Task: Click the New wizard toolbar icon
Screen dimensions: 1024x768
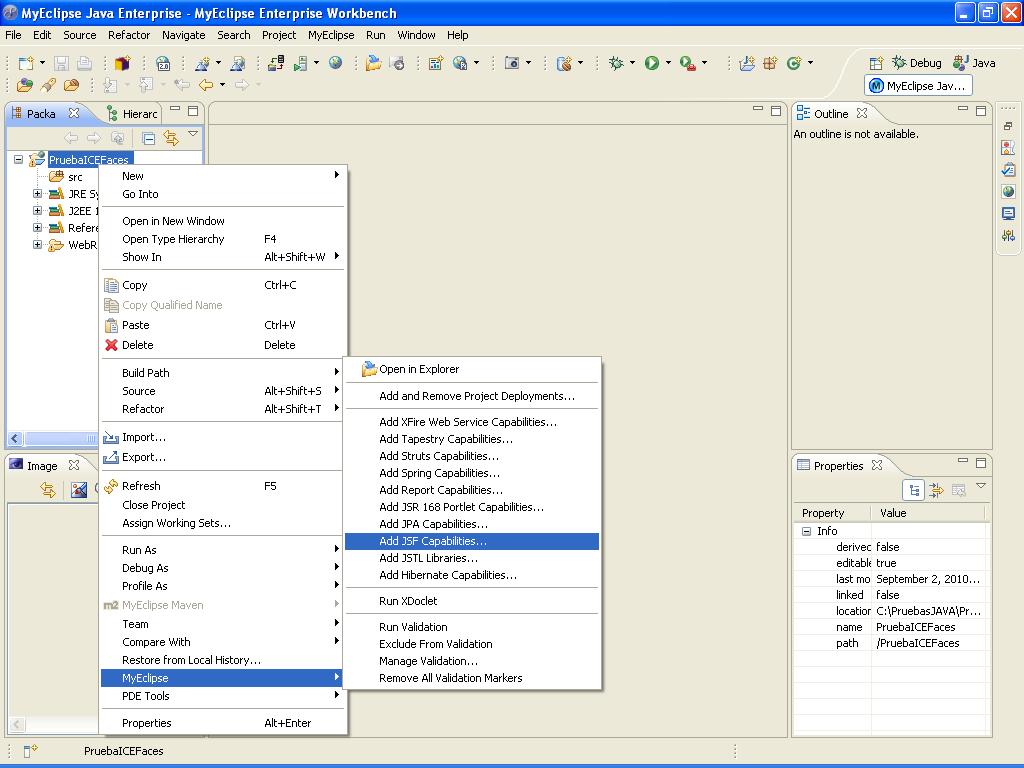Action: tap(25, 63)
